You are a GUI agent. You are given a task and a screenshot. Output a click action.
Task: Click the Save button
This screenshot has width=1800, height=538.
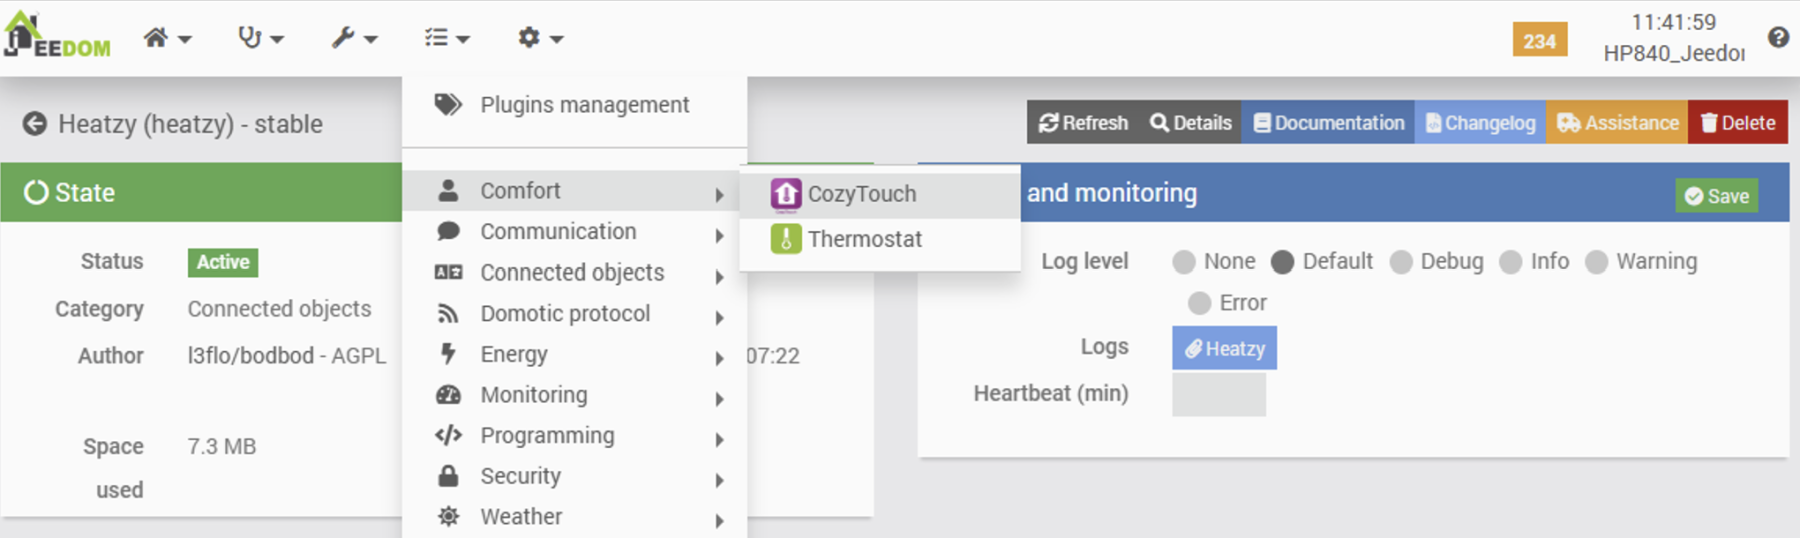(1717, 196)
